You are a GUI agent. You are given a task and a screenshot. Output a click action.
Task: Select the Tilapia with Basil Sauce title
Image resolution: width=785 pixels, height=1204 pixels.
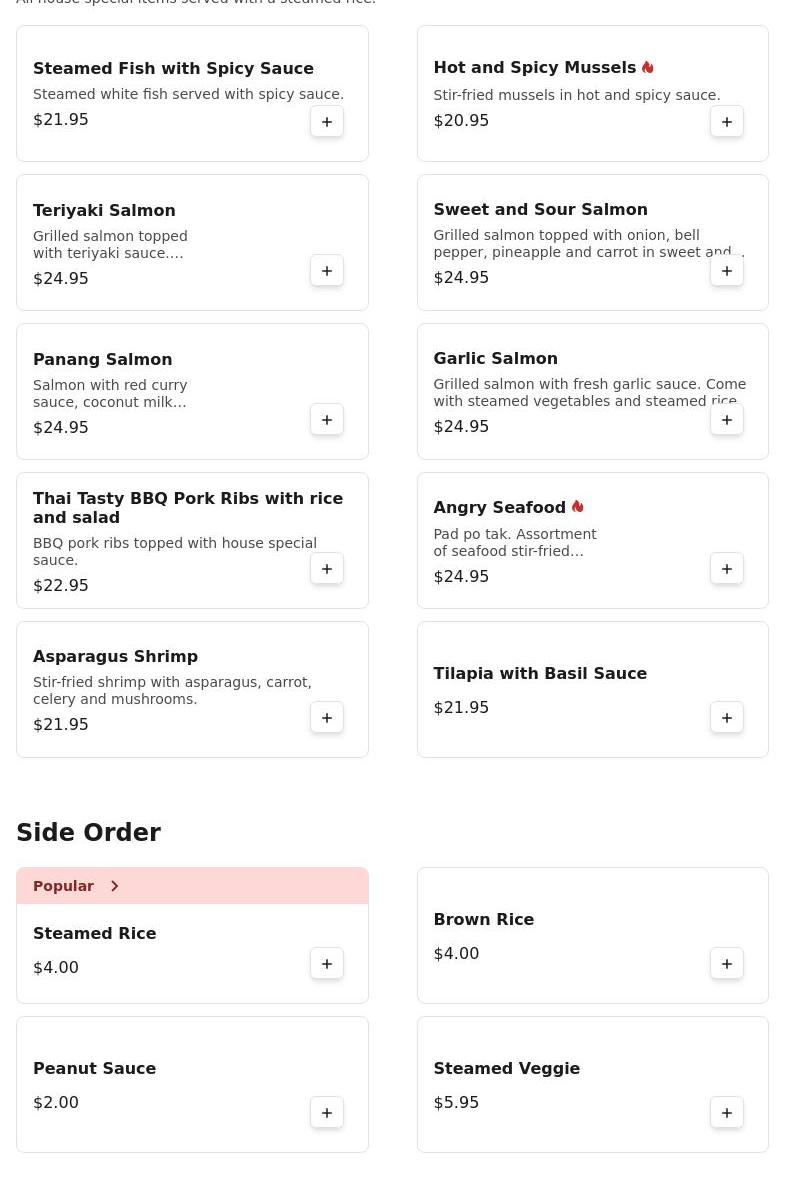pyautogui.click(x=540, y=673)
